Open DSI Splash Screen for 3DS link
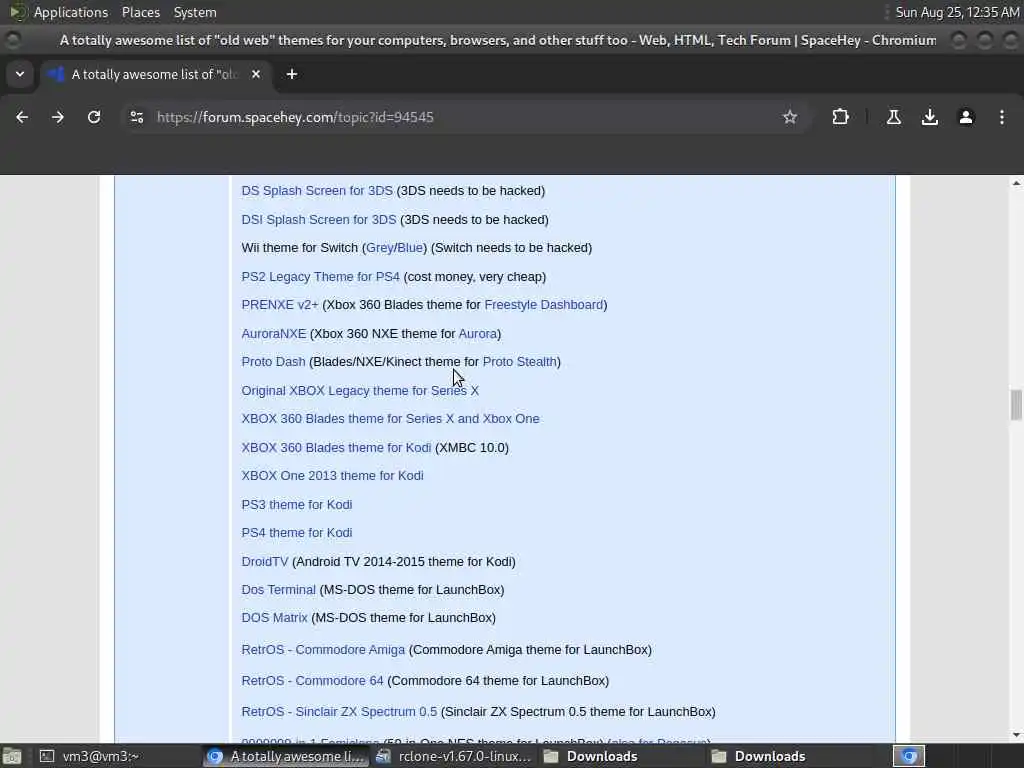Image resolution: width=1024 pixels, height=768 pixels. (319, 219)
